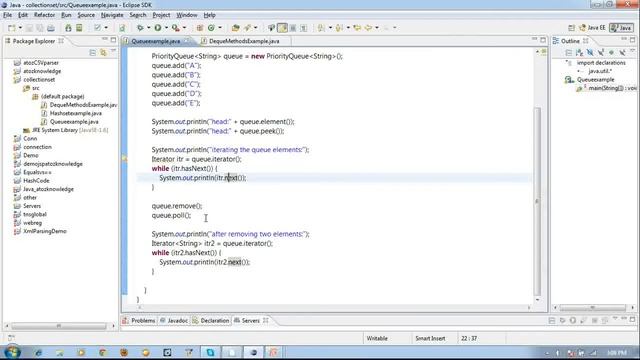The height and width of the screenshot is (360, 640).
Task: Open the File menu
Action: (x=7, y=15)
